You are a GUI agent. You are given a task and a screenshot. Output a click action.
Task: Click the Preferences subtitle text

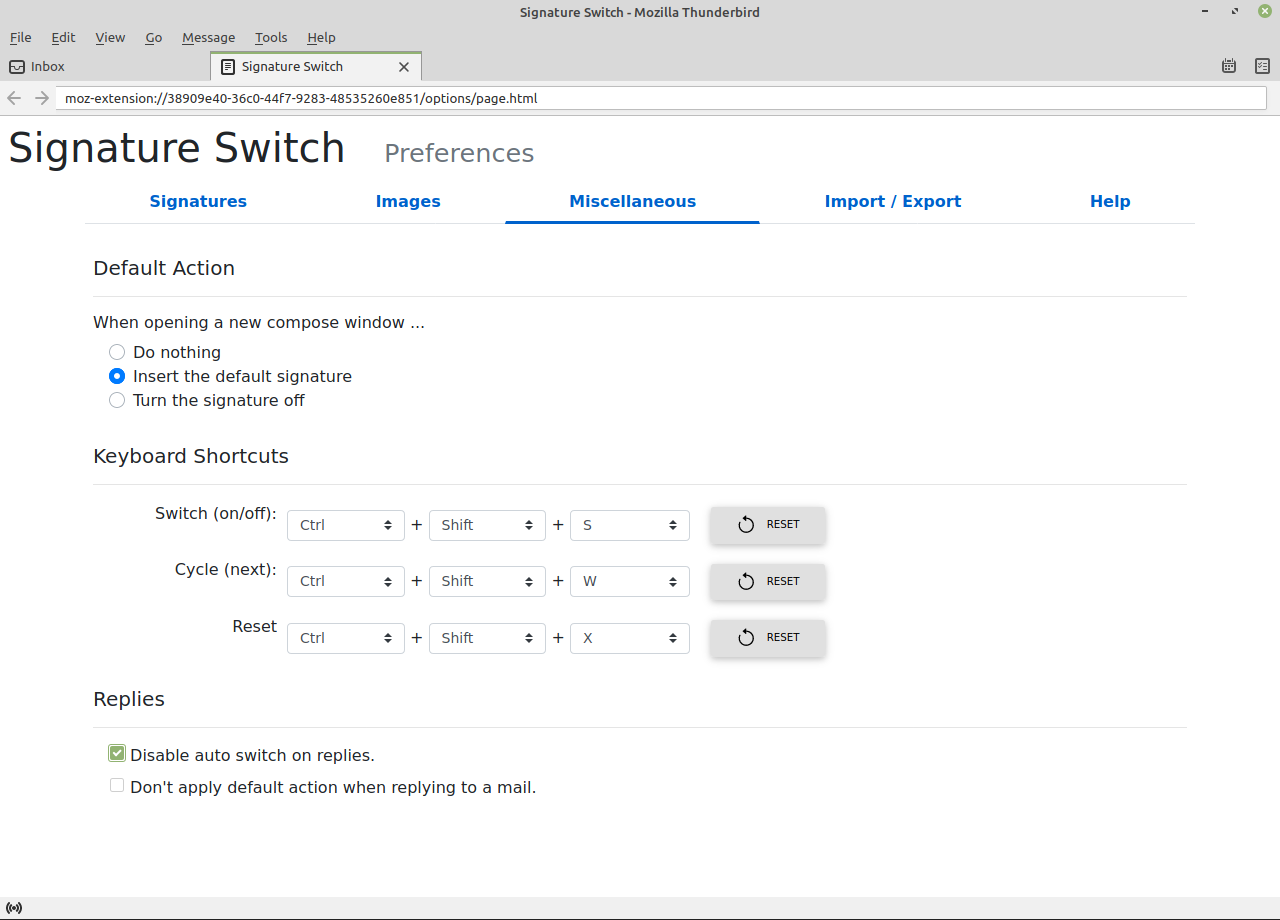point(459,153)
